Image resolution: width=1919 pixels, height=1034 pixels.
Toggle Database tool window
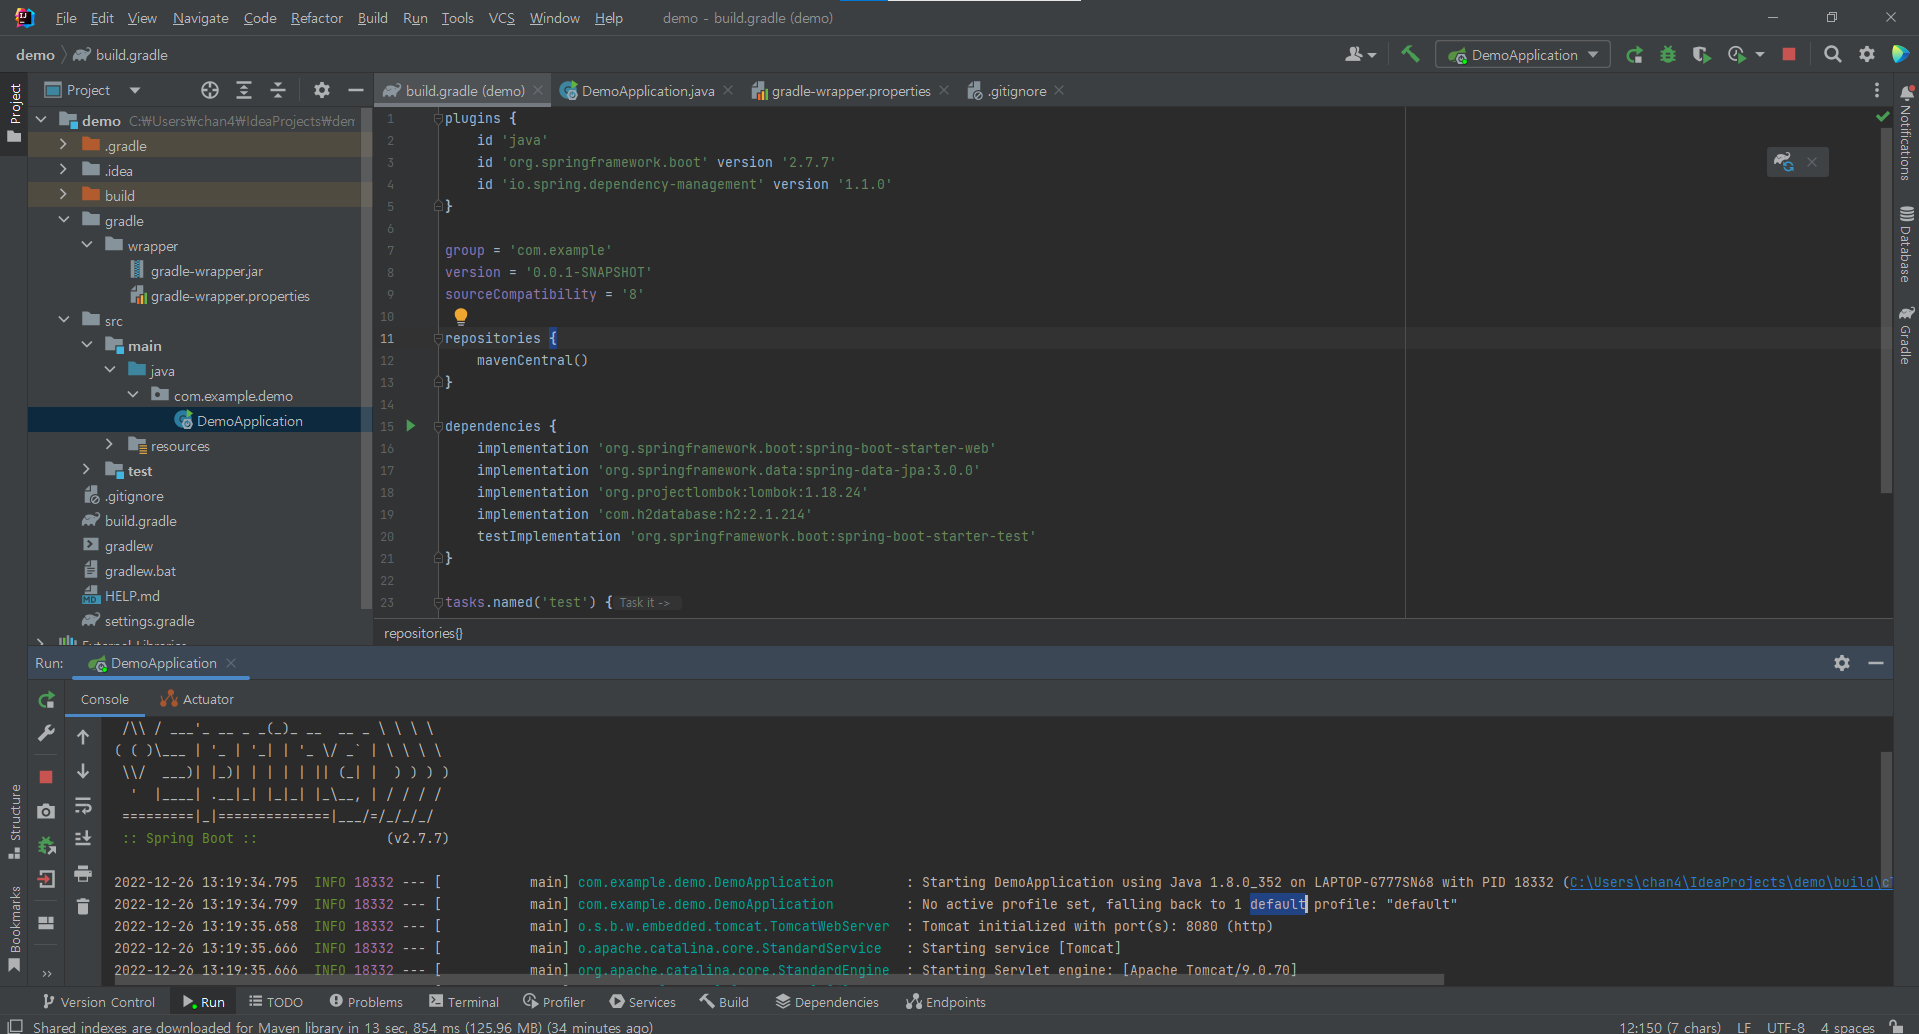point(1906,244)
